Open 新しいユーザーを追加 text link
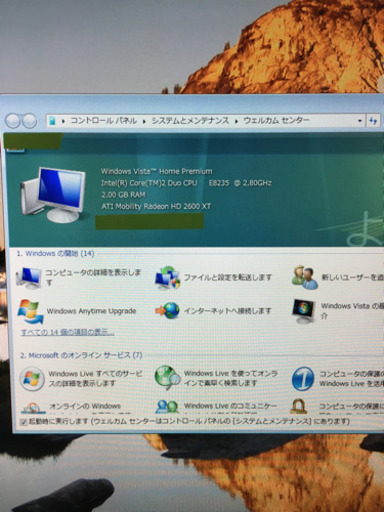The height and width of the screenshot is (512, 384). 352,277
